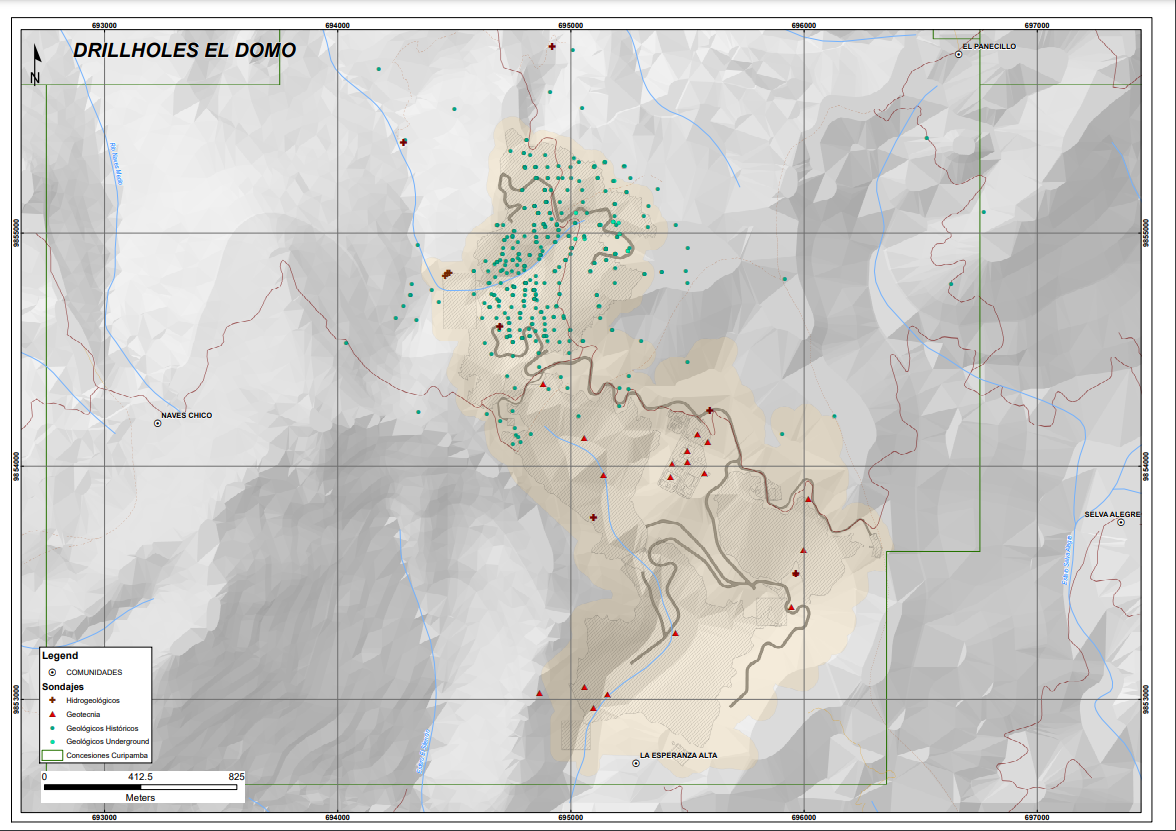Pick the Geológicos Underground dot in legend
This screenshot has height=831, width=1176.
52,742
